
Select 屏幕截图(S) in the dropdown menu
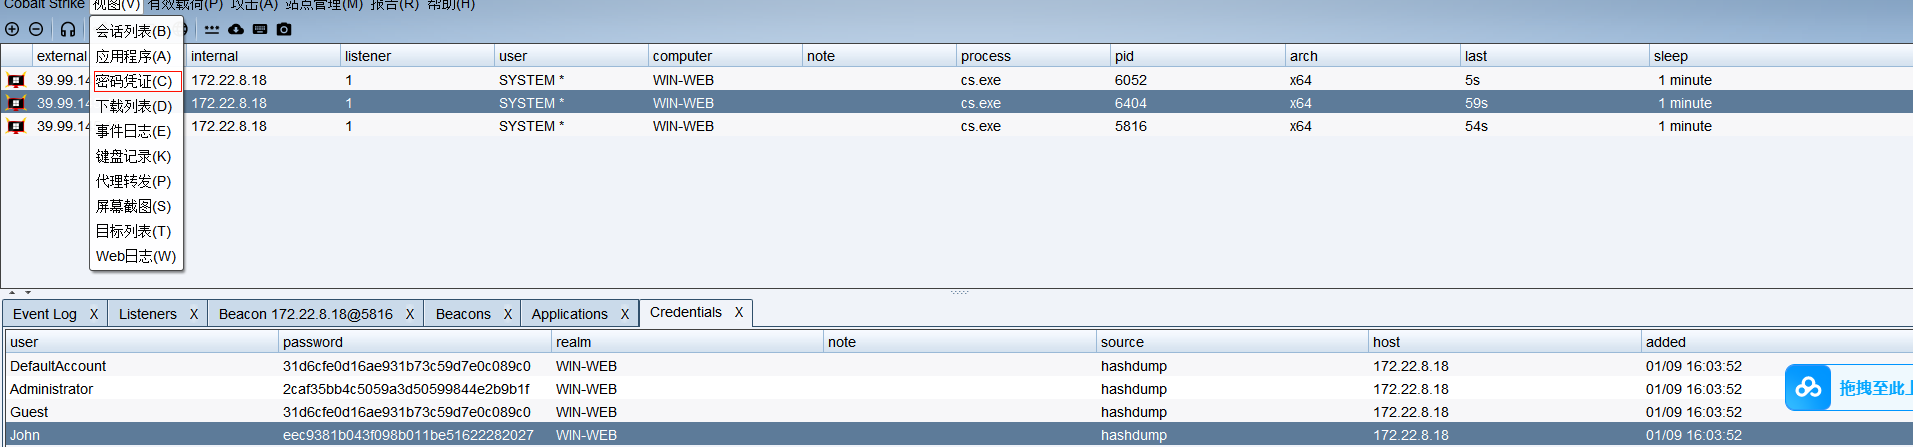click(134, 206)
